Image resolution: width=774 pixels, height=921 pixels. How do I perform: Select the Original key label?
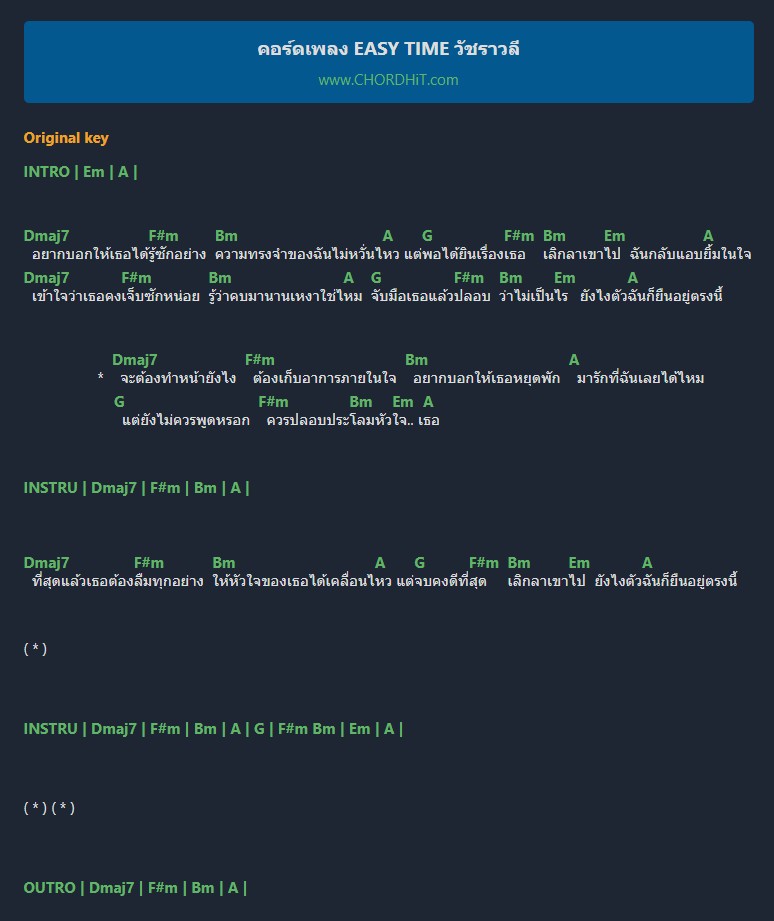tap(66, 138)
